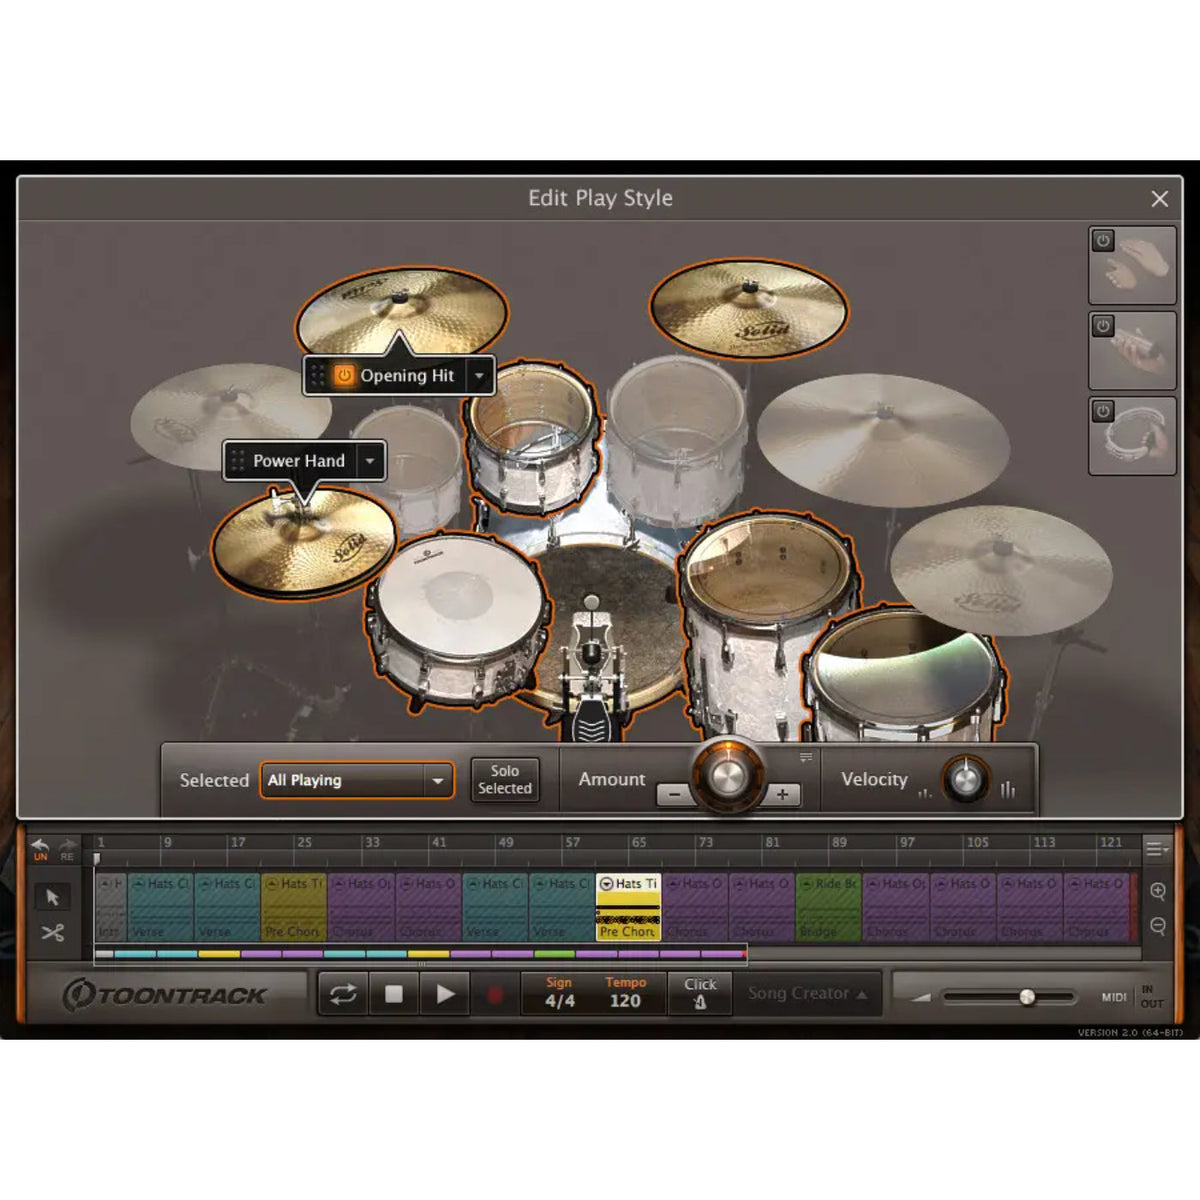
Task: Select the highlighted left crash cymbal
Action: point(400,312)
